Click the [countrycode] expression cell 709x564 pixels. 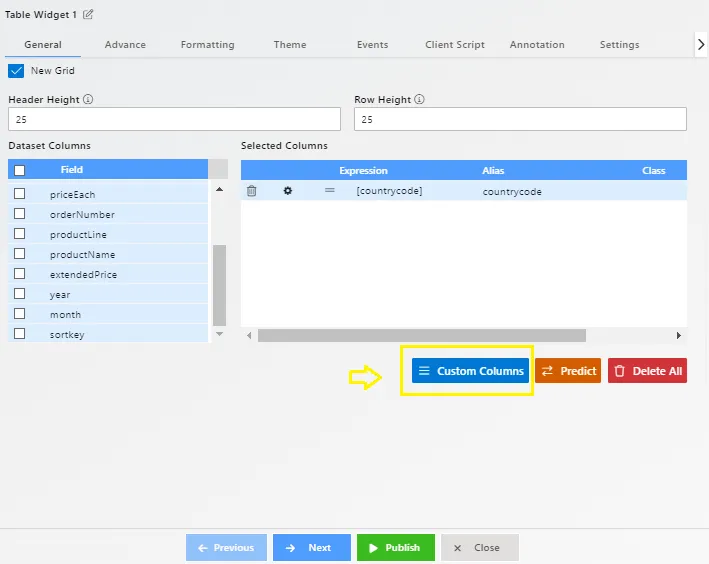coord(389,191)
